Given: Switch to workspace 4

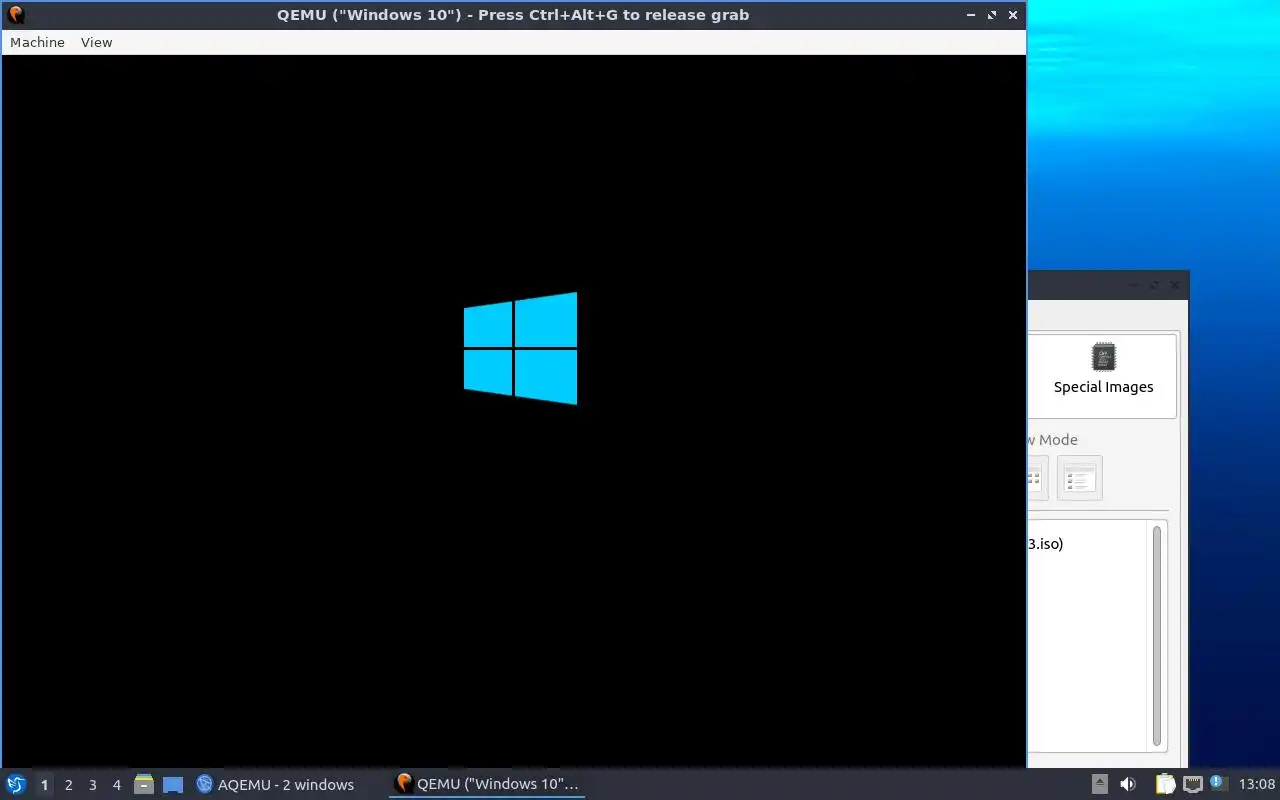Looking at the screenshot, I should (116, 785).
